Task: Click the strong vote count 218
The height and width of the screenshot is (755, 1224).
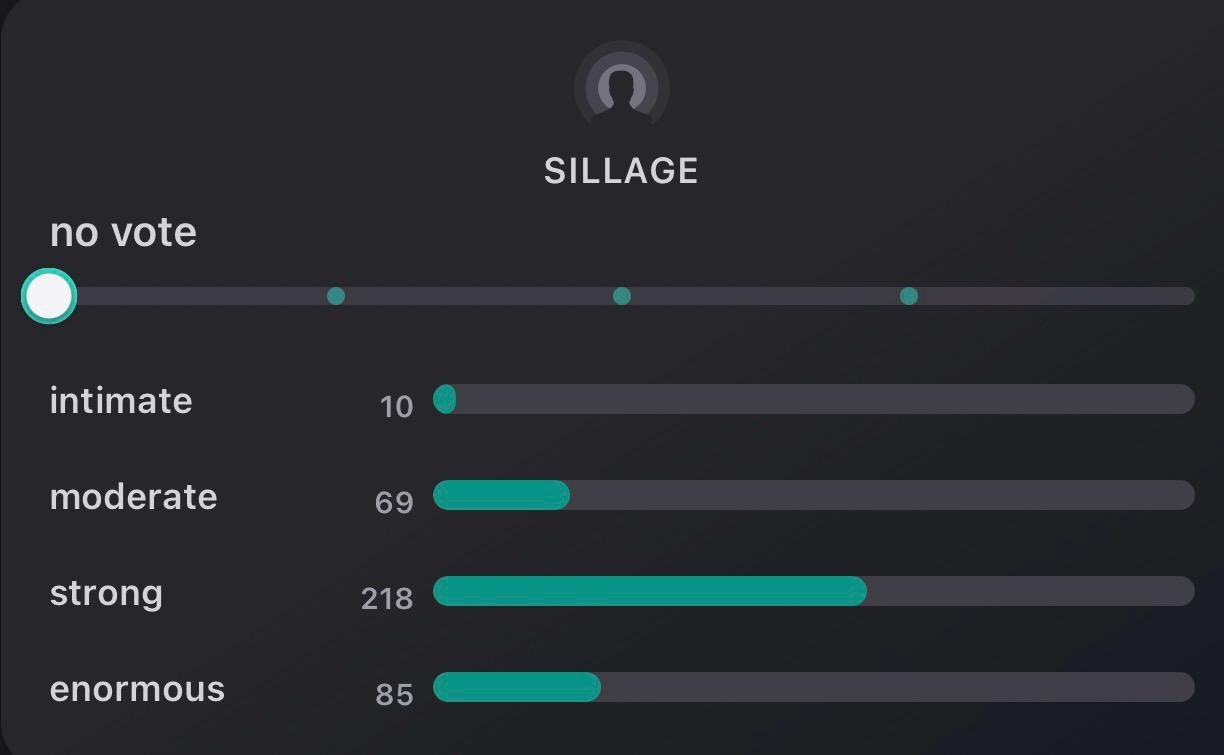Action: 387,598
